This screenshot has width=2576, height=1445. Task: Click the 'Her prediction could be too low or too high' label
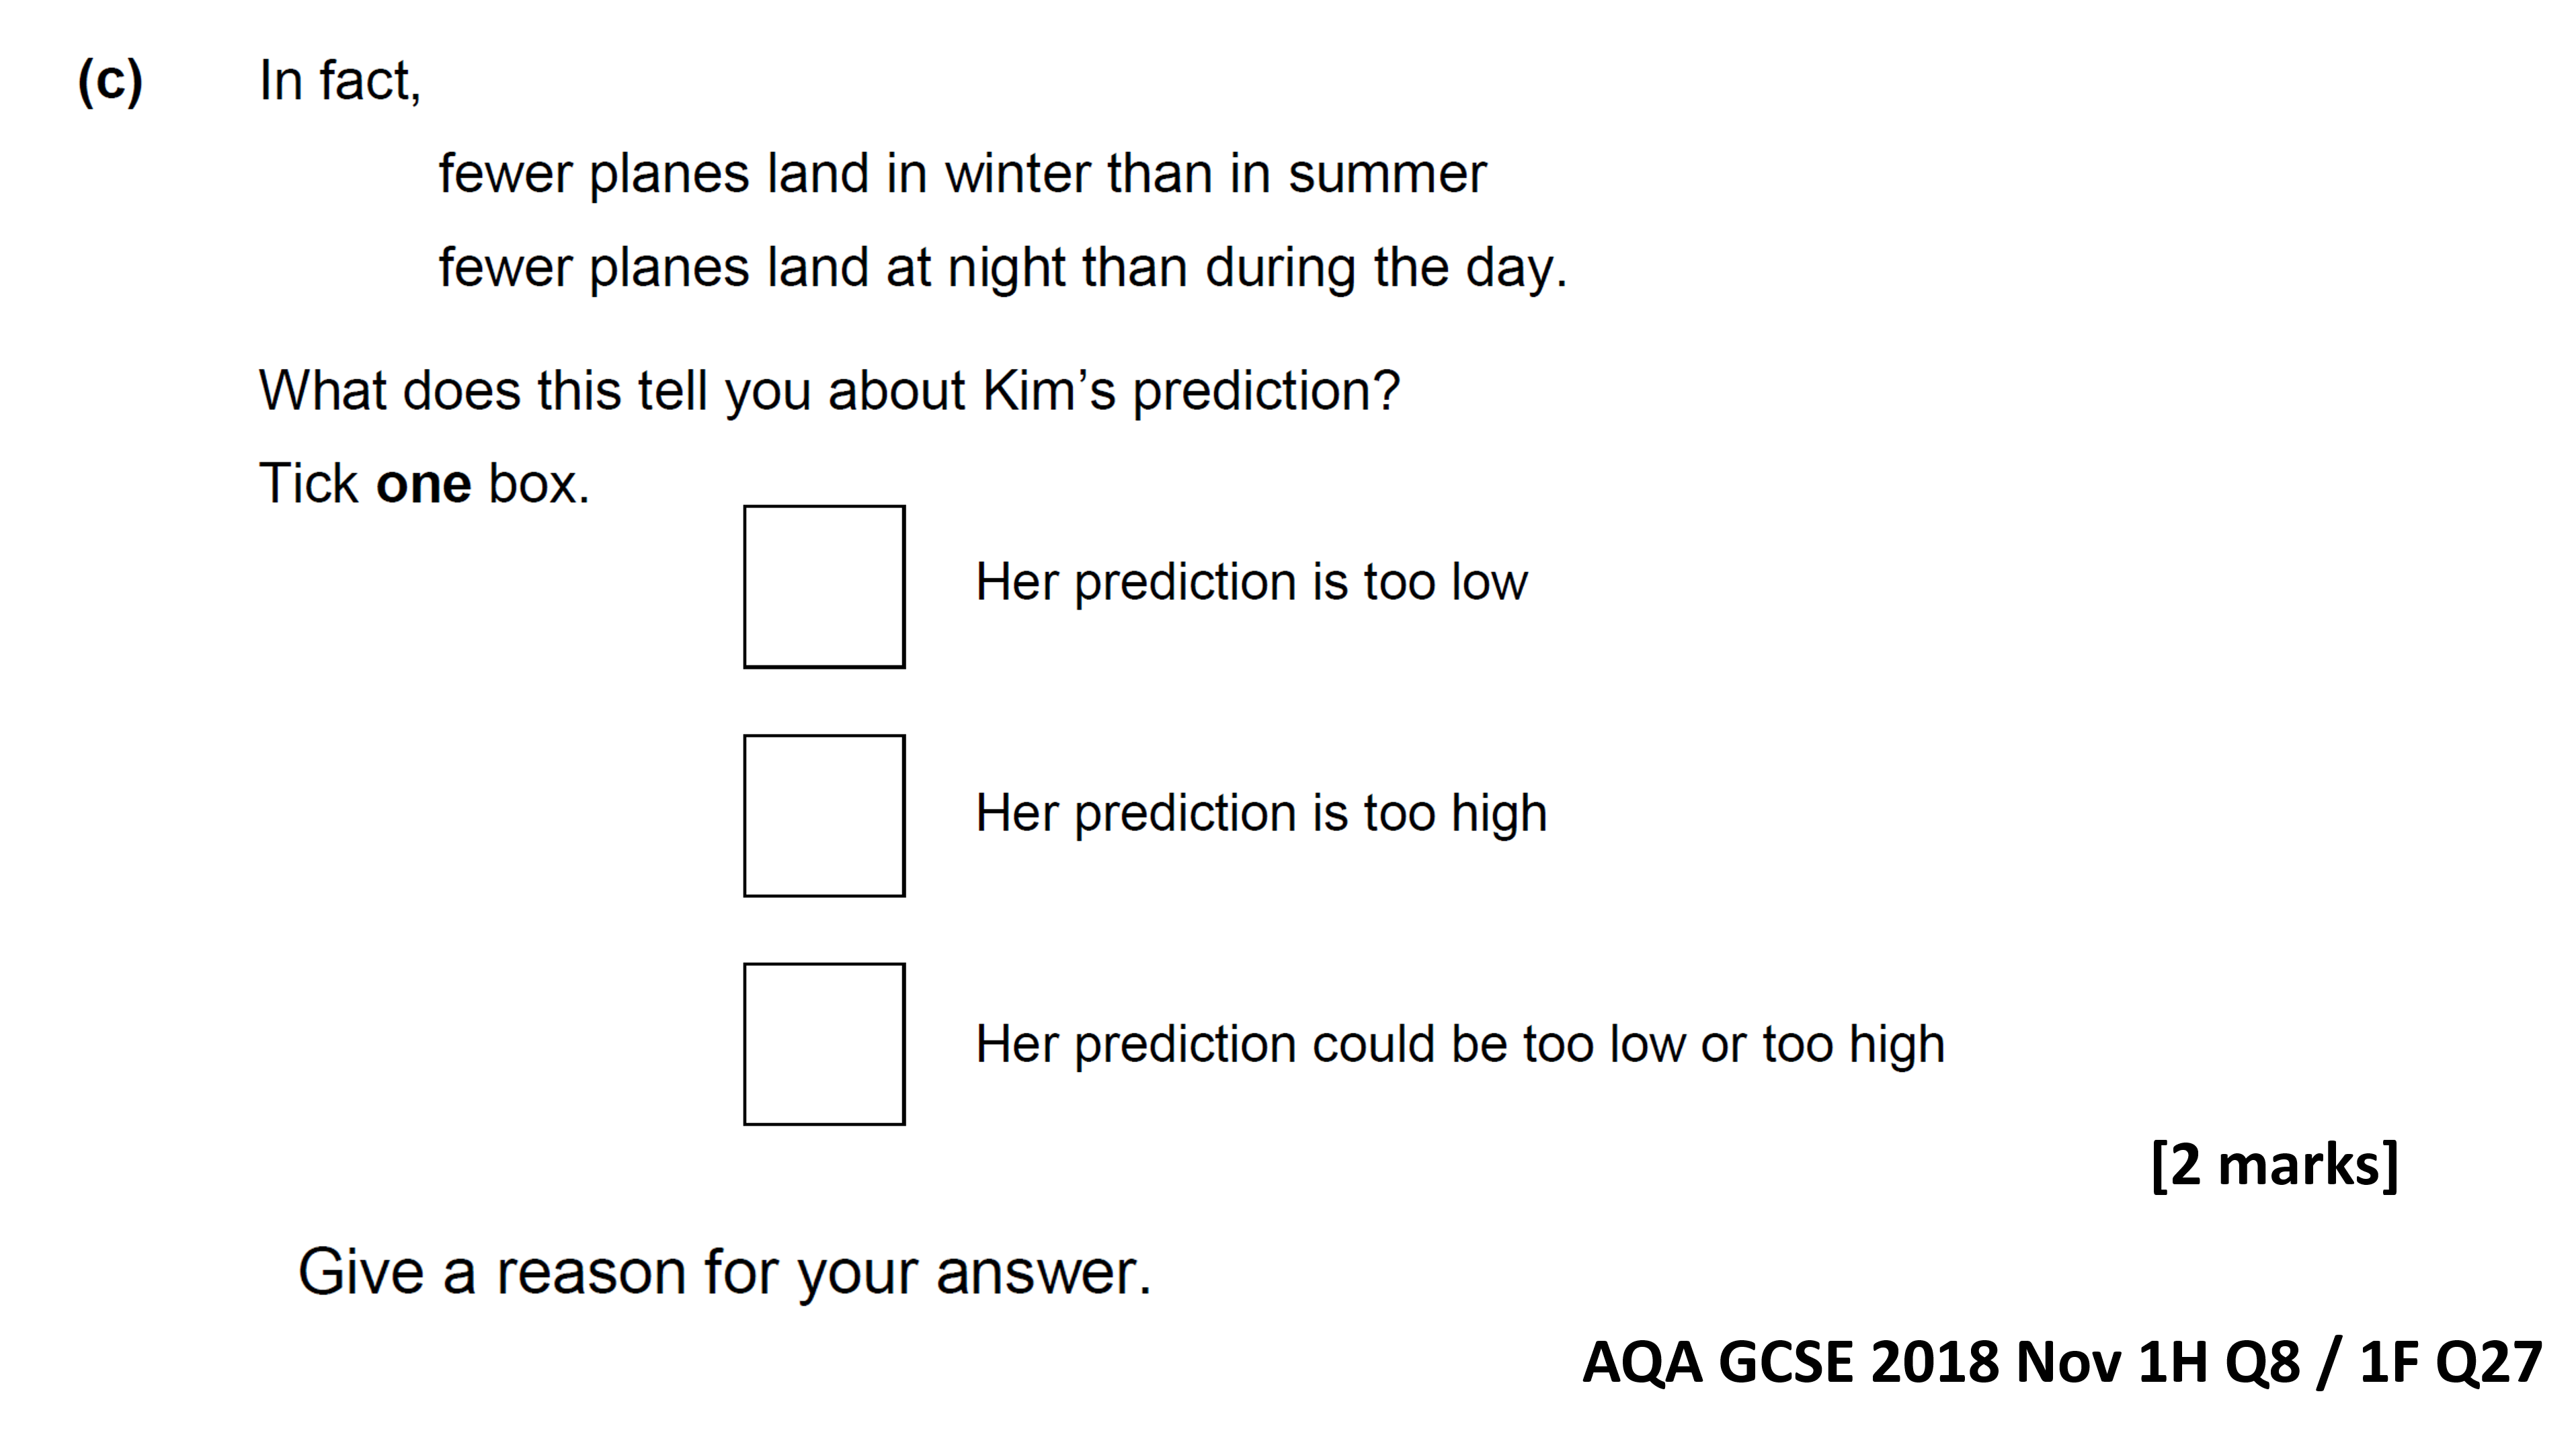click(1460, 1044)
